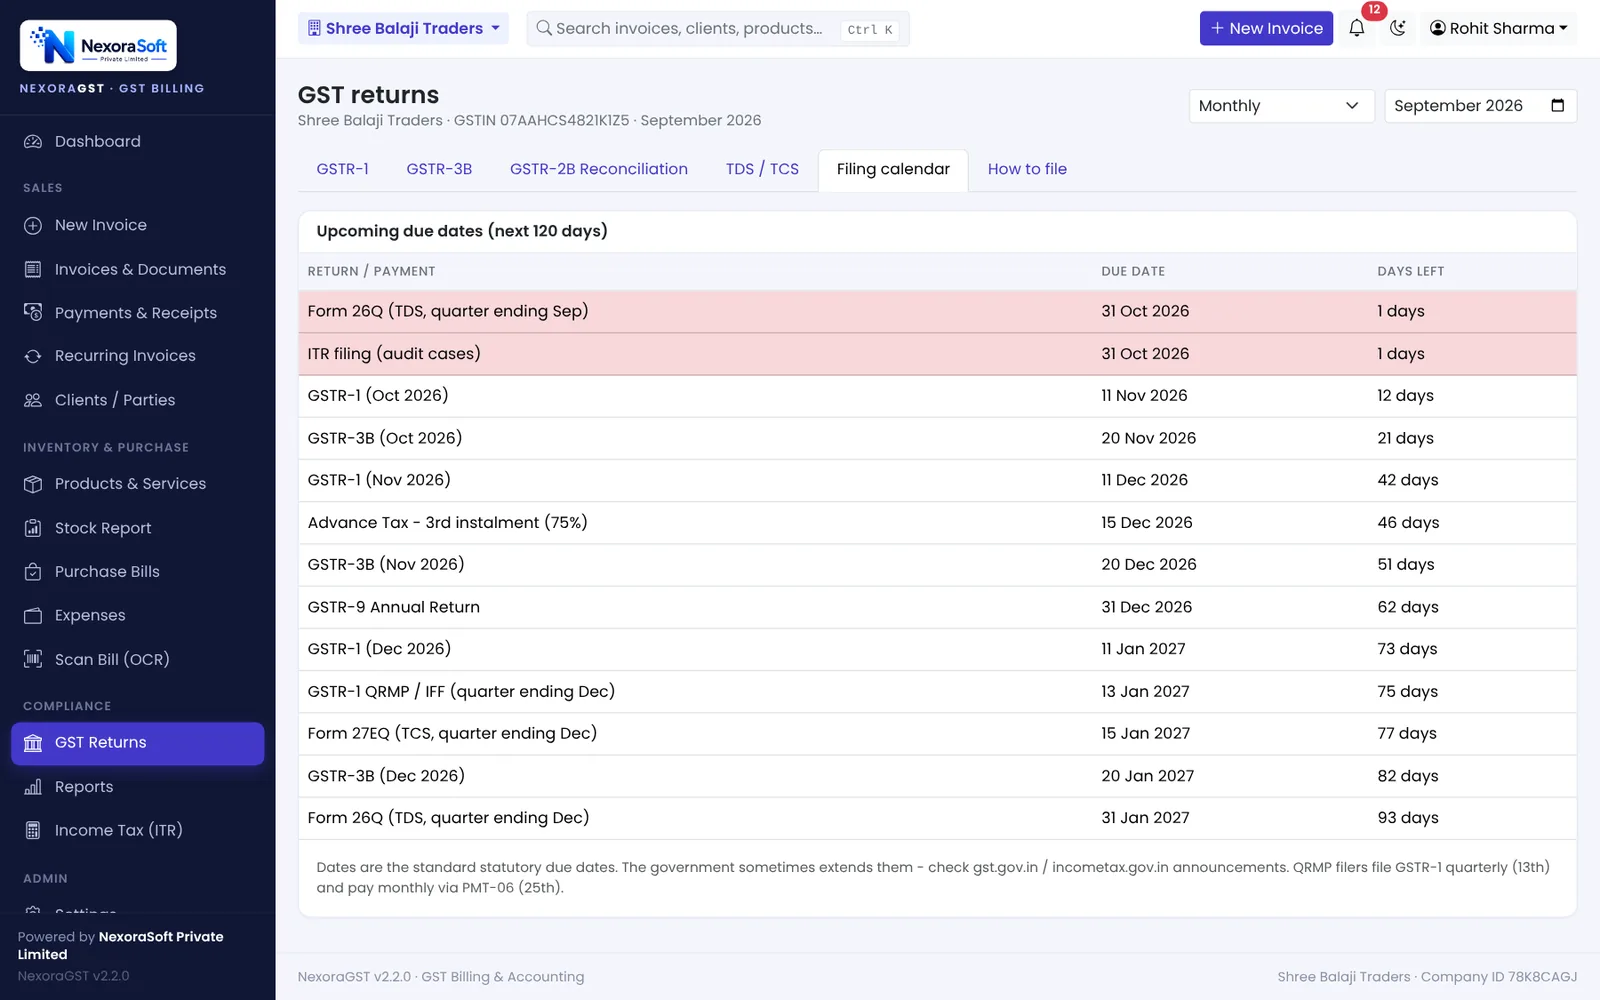Viewport: 1600px width, 1000px height.
Task: Open GSTR-2B Reconciliation tab
Action: point(599,170)
